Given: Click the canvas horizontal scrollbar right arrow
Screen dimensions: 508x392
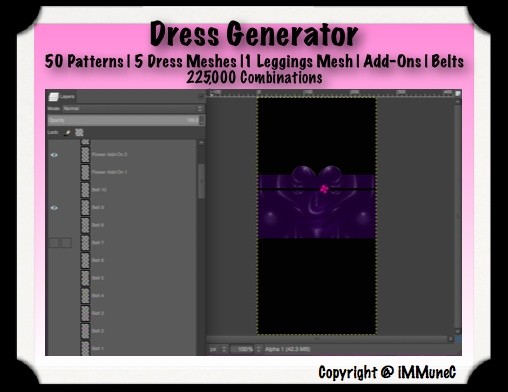Looking at the screenshot, I should pyautogui.click(x=451, y=339).
